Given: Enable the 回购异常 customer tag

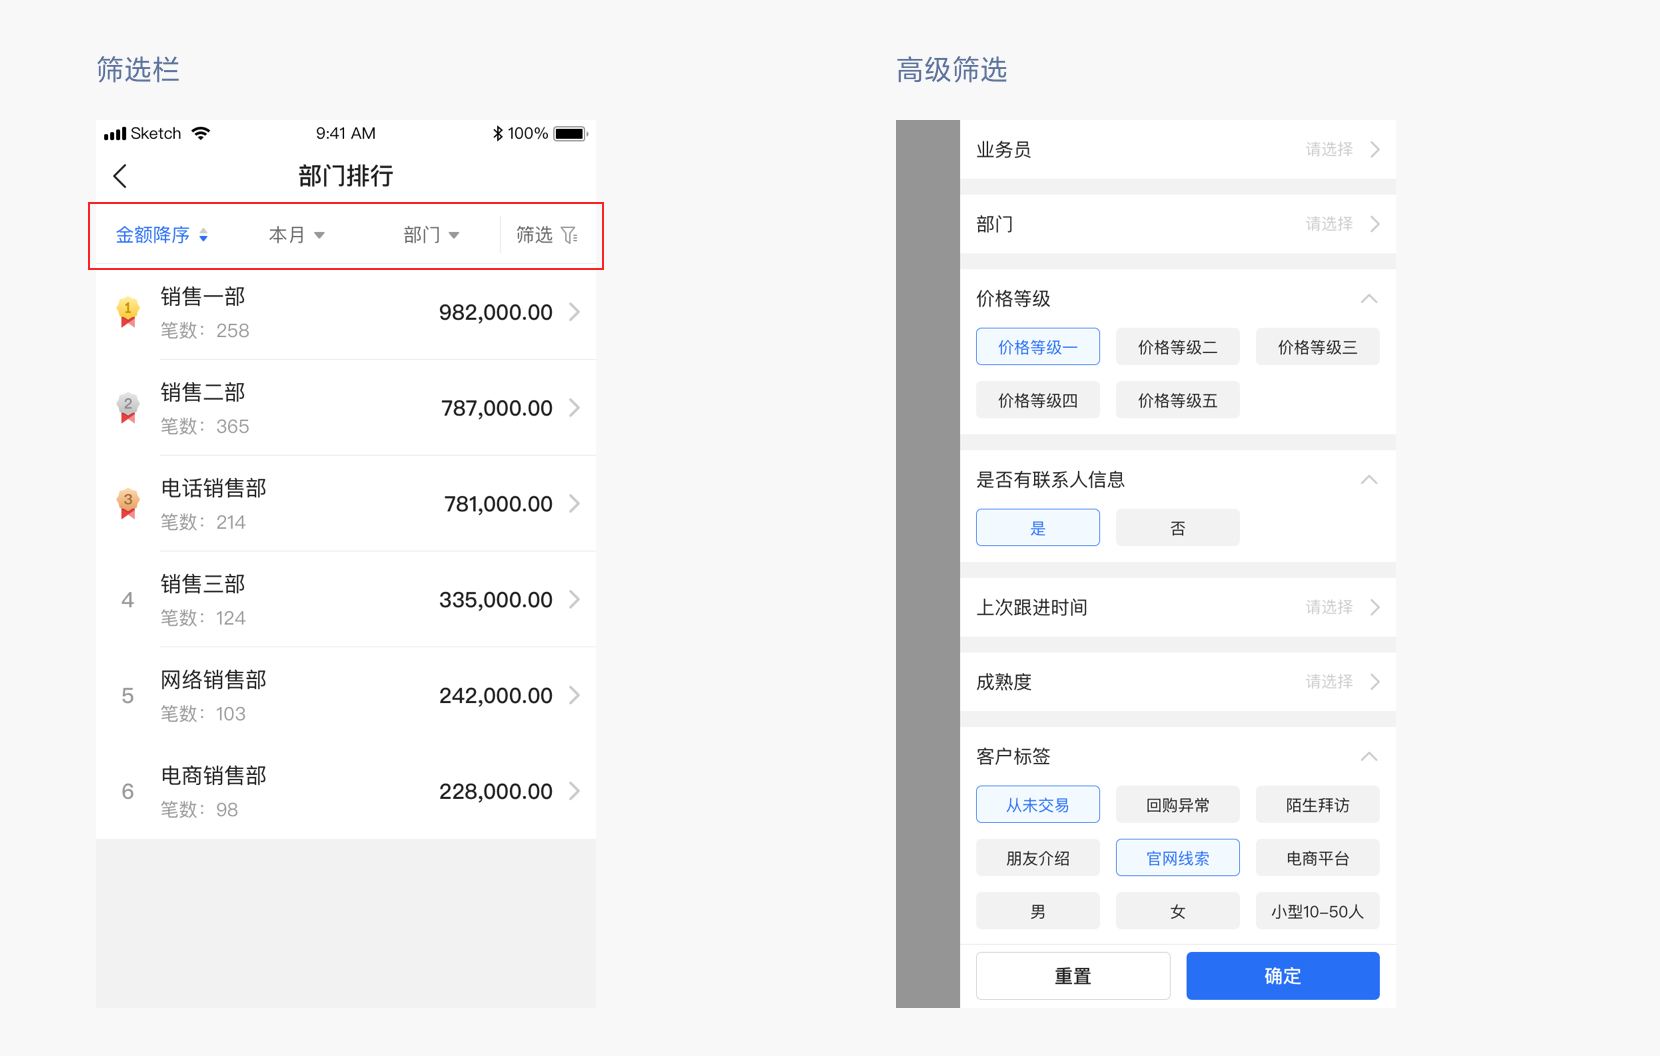Looking at the screenshot, I should coord(1177,805).
